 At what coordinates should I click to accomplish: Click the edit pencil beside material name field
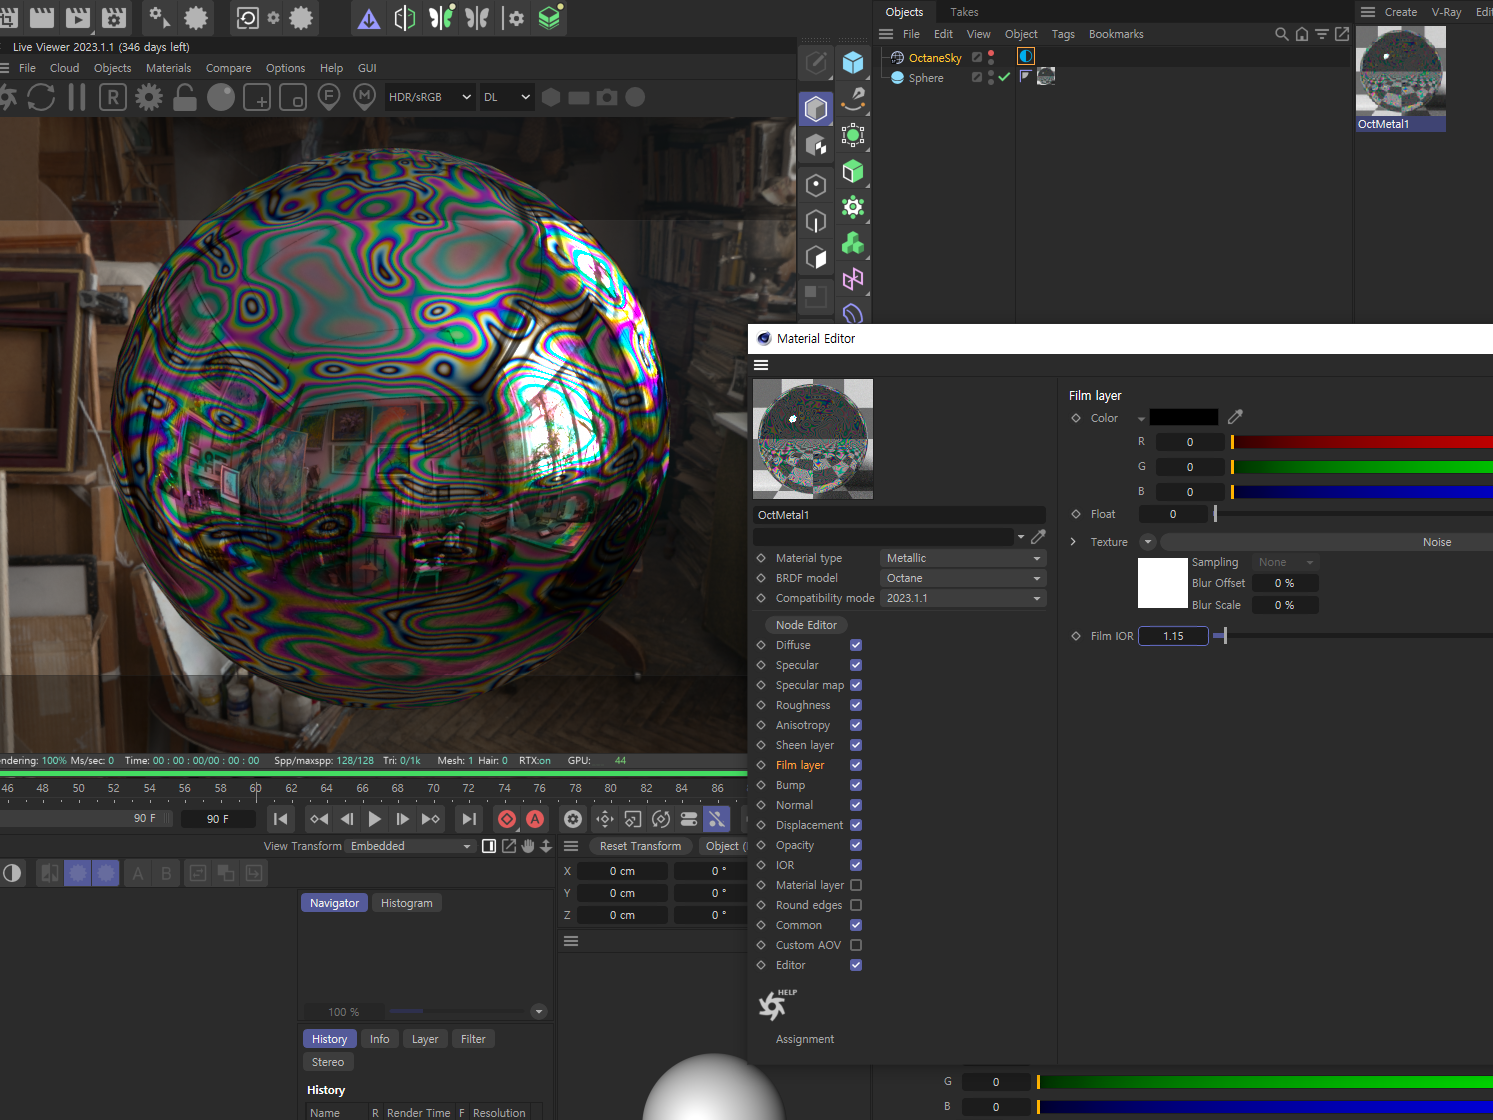click(1038, 537)
